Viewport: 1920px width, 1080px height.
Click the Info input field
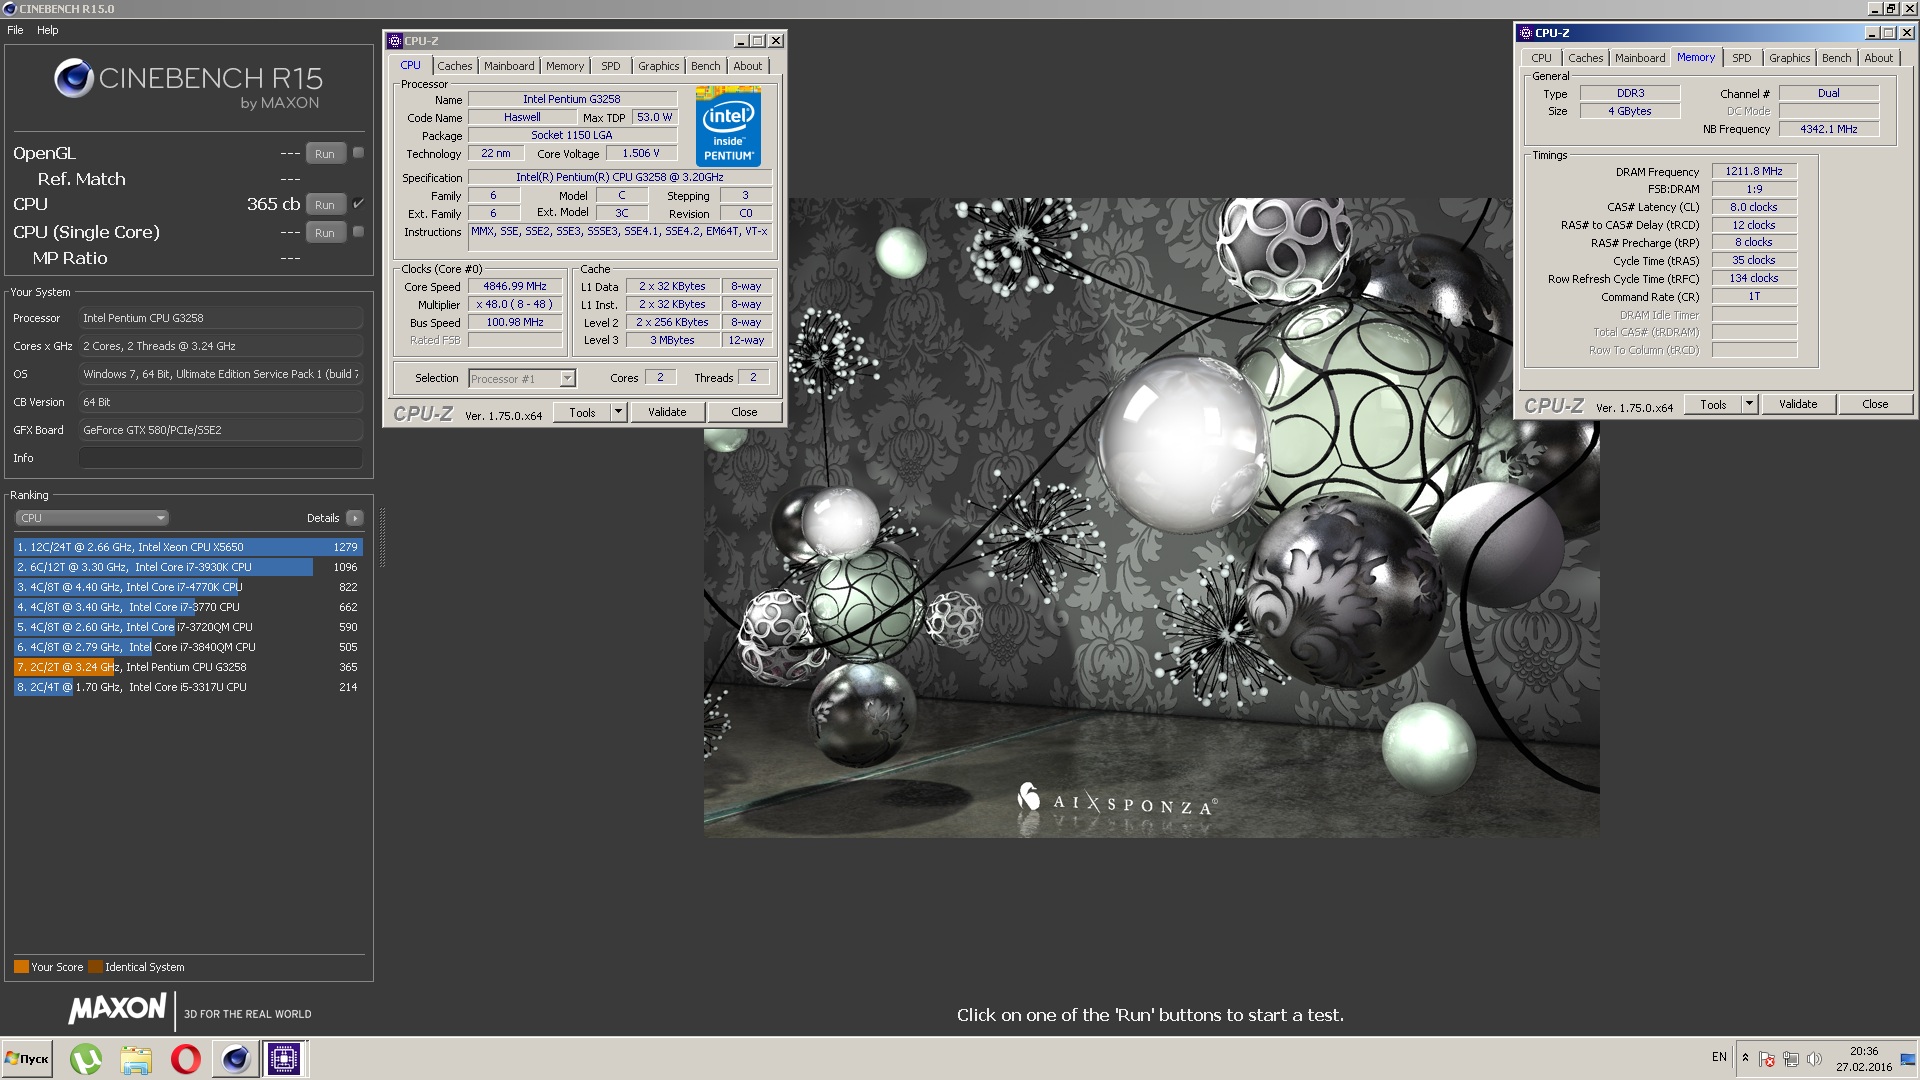[220, 458]
